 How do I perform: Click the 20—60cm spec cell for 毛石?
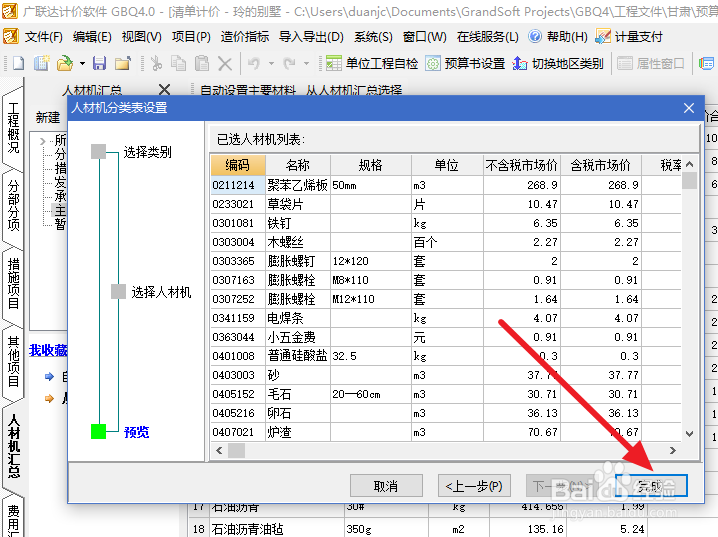click(x=370, y=394)
